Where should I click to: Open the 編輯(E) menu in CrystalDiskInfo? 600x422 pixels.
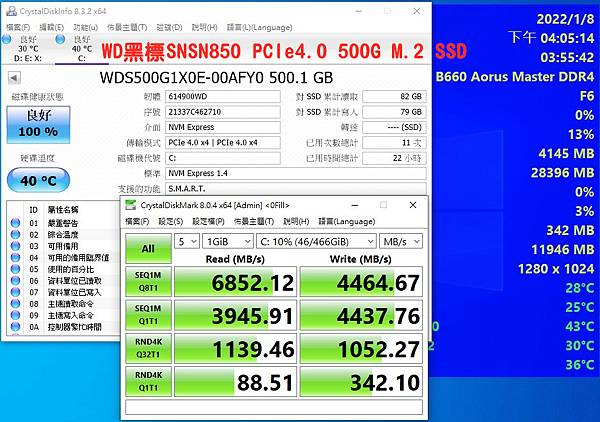pyautogui.click(x=51, y=27)
